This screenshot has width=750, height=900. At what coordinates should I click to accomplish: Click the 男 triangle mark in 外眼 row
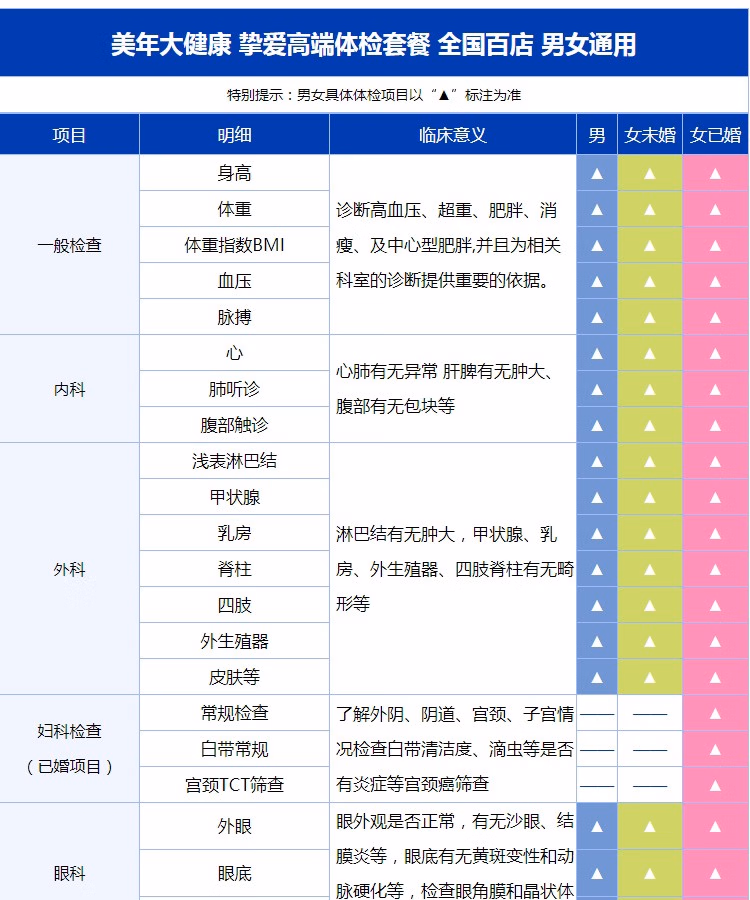[x=597, y=827]
